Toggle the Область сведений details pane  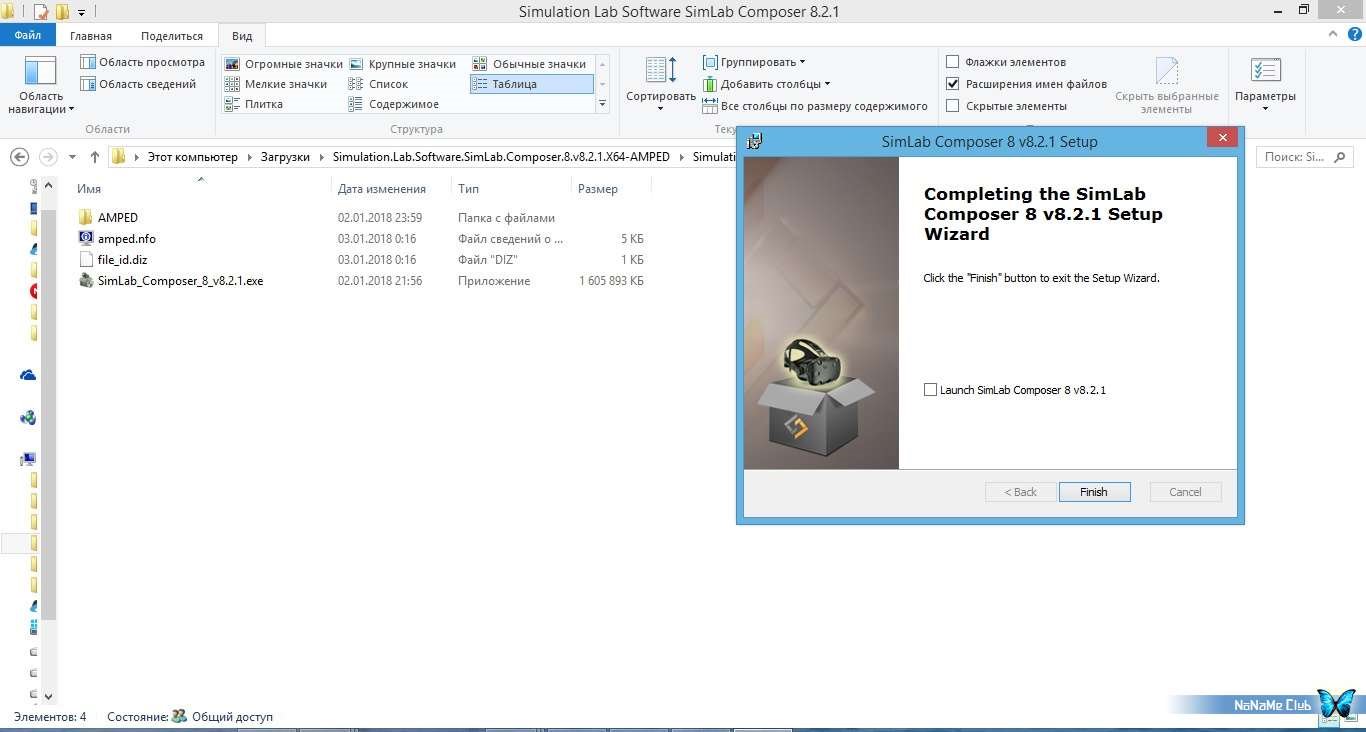pos(138,84)
